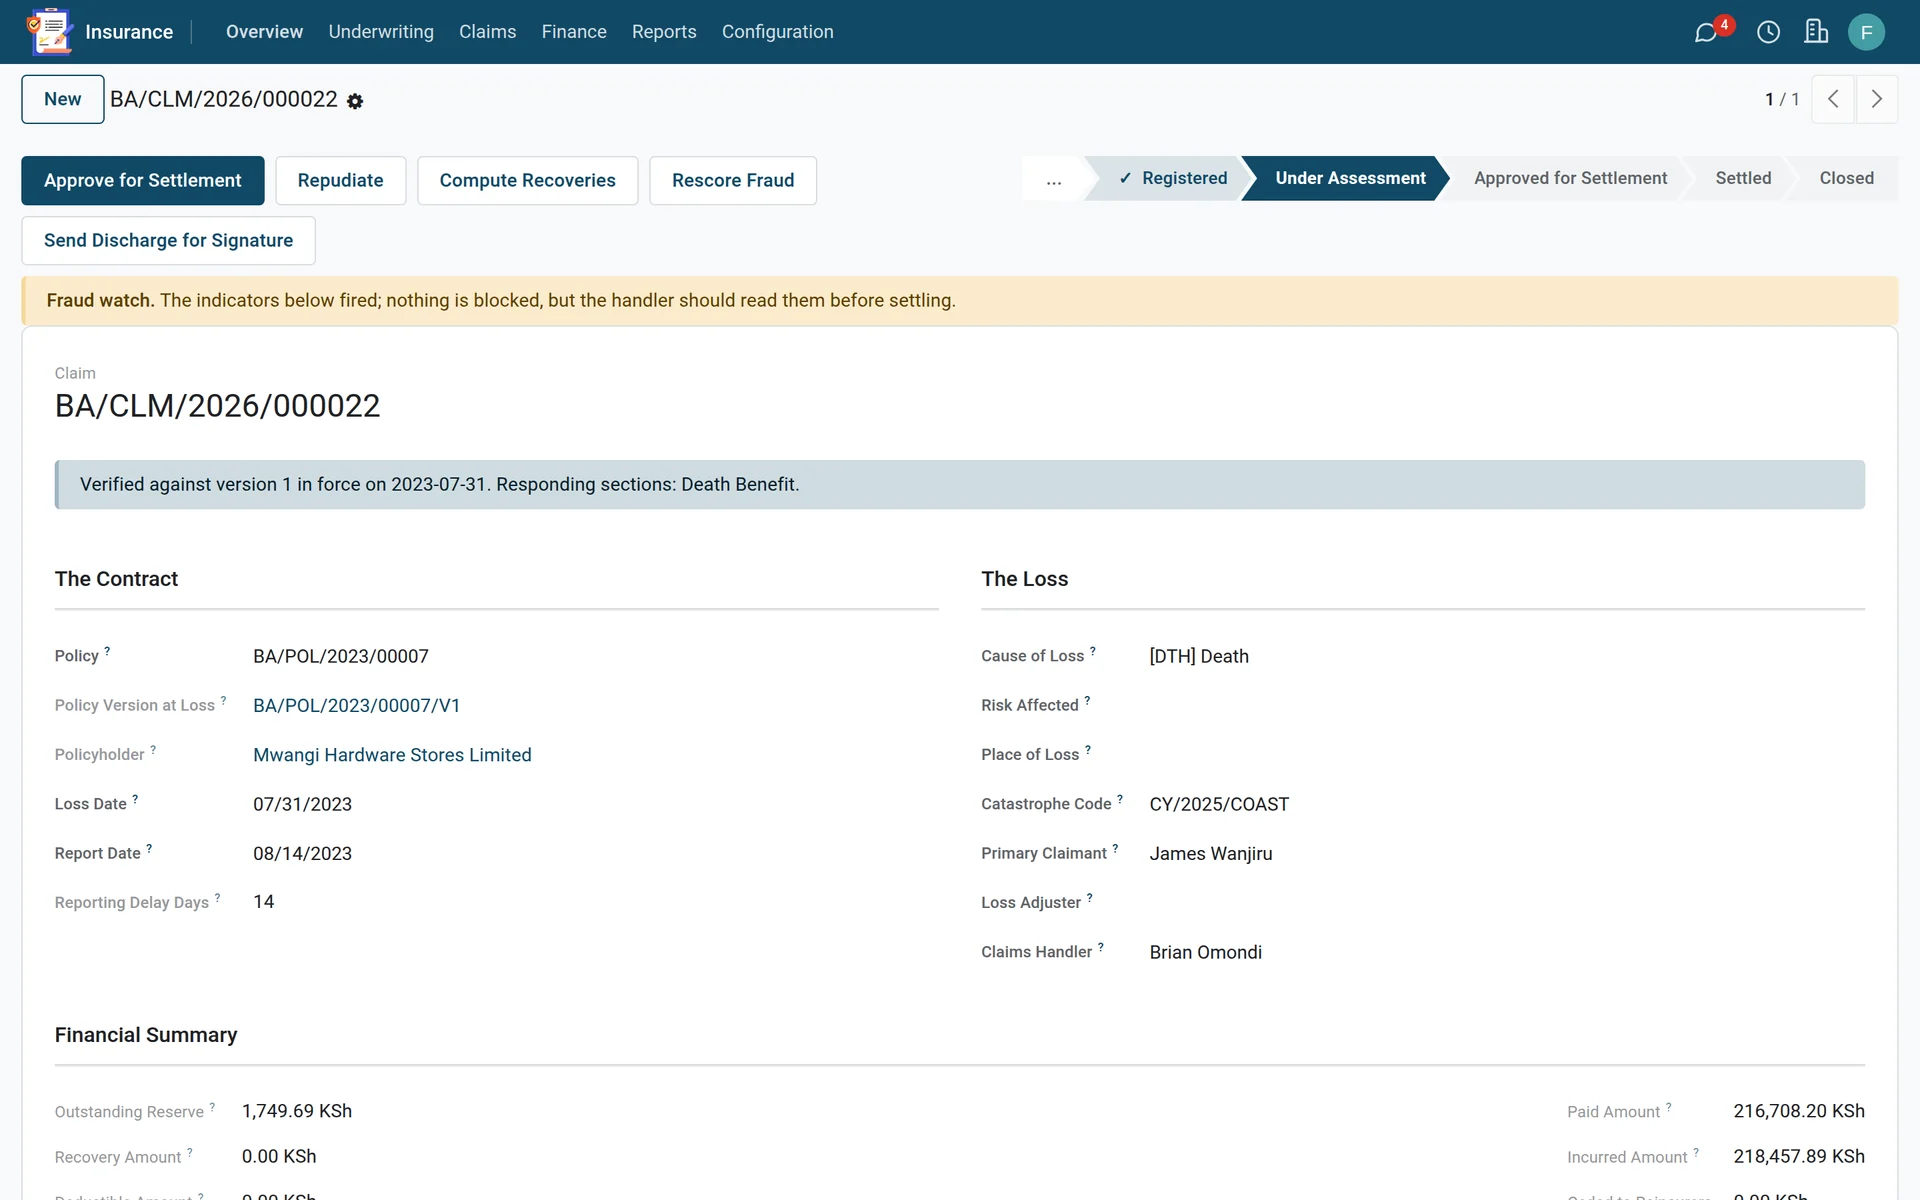This screenshot has width=1920, height=1200.
Task: Click Approve for Settlement button
Action: point(143,180)
